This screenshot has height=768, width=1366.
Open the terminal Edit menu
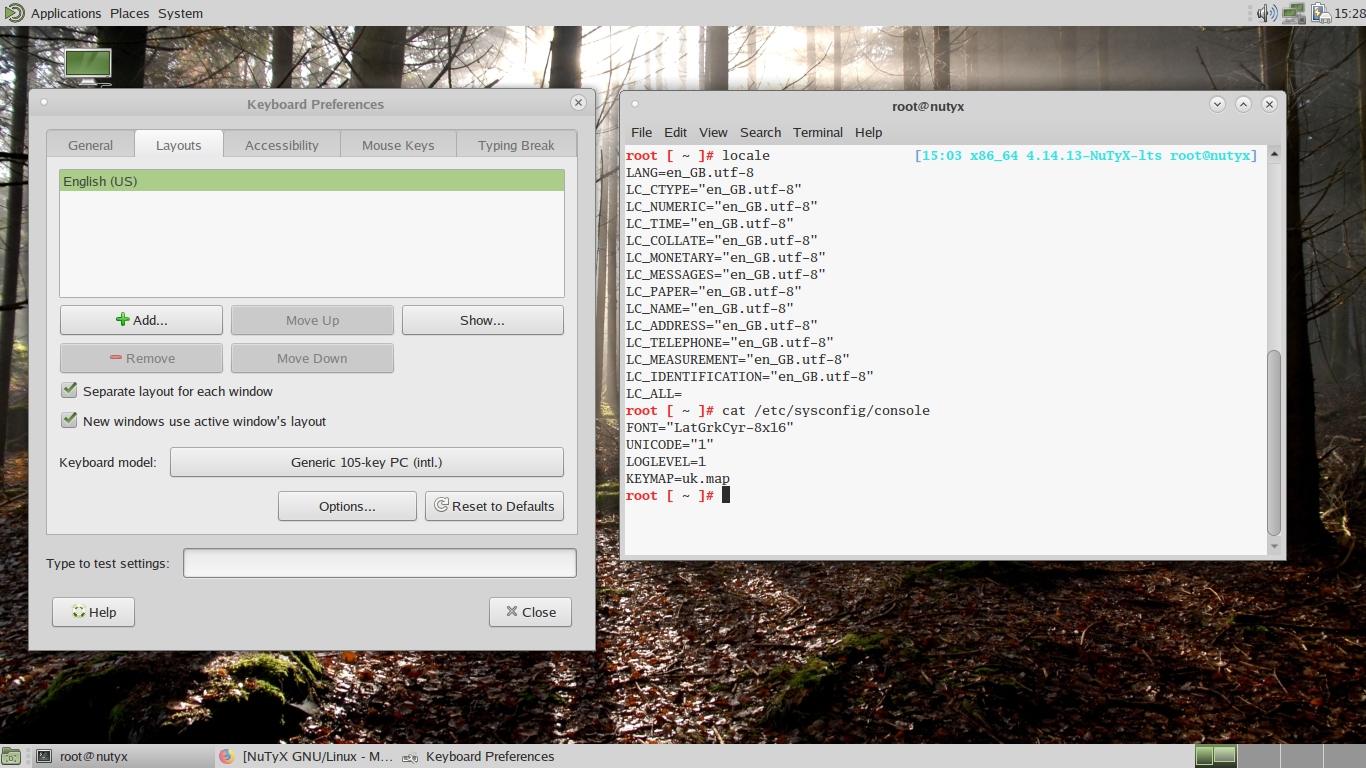676,132
